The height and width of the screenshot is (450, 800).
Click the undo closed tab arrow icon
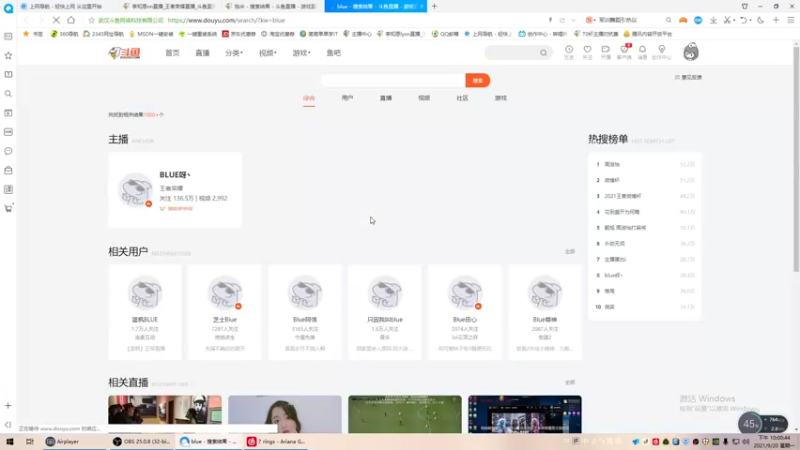coord(744,20)
